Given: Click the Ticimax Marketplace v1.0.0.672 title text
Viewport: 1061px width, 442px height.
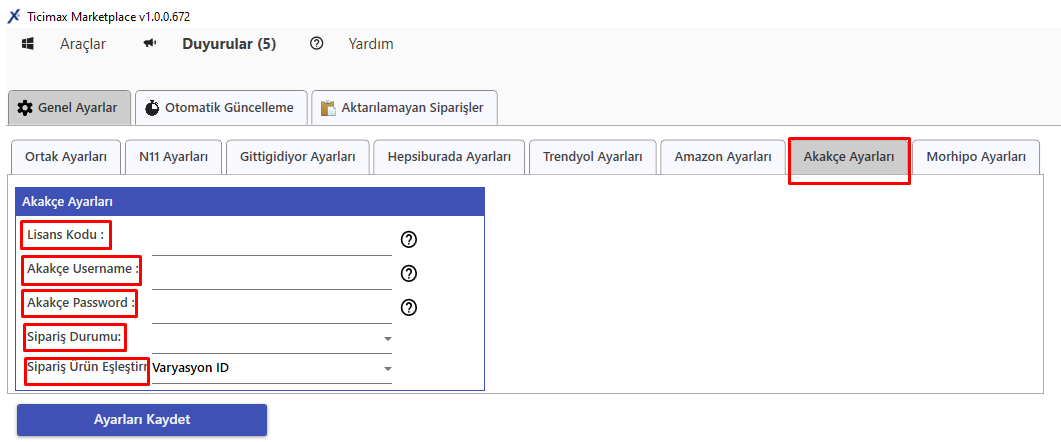Looking at the screenshot, I should coord(109,17).
